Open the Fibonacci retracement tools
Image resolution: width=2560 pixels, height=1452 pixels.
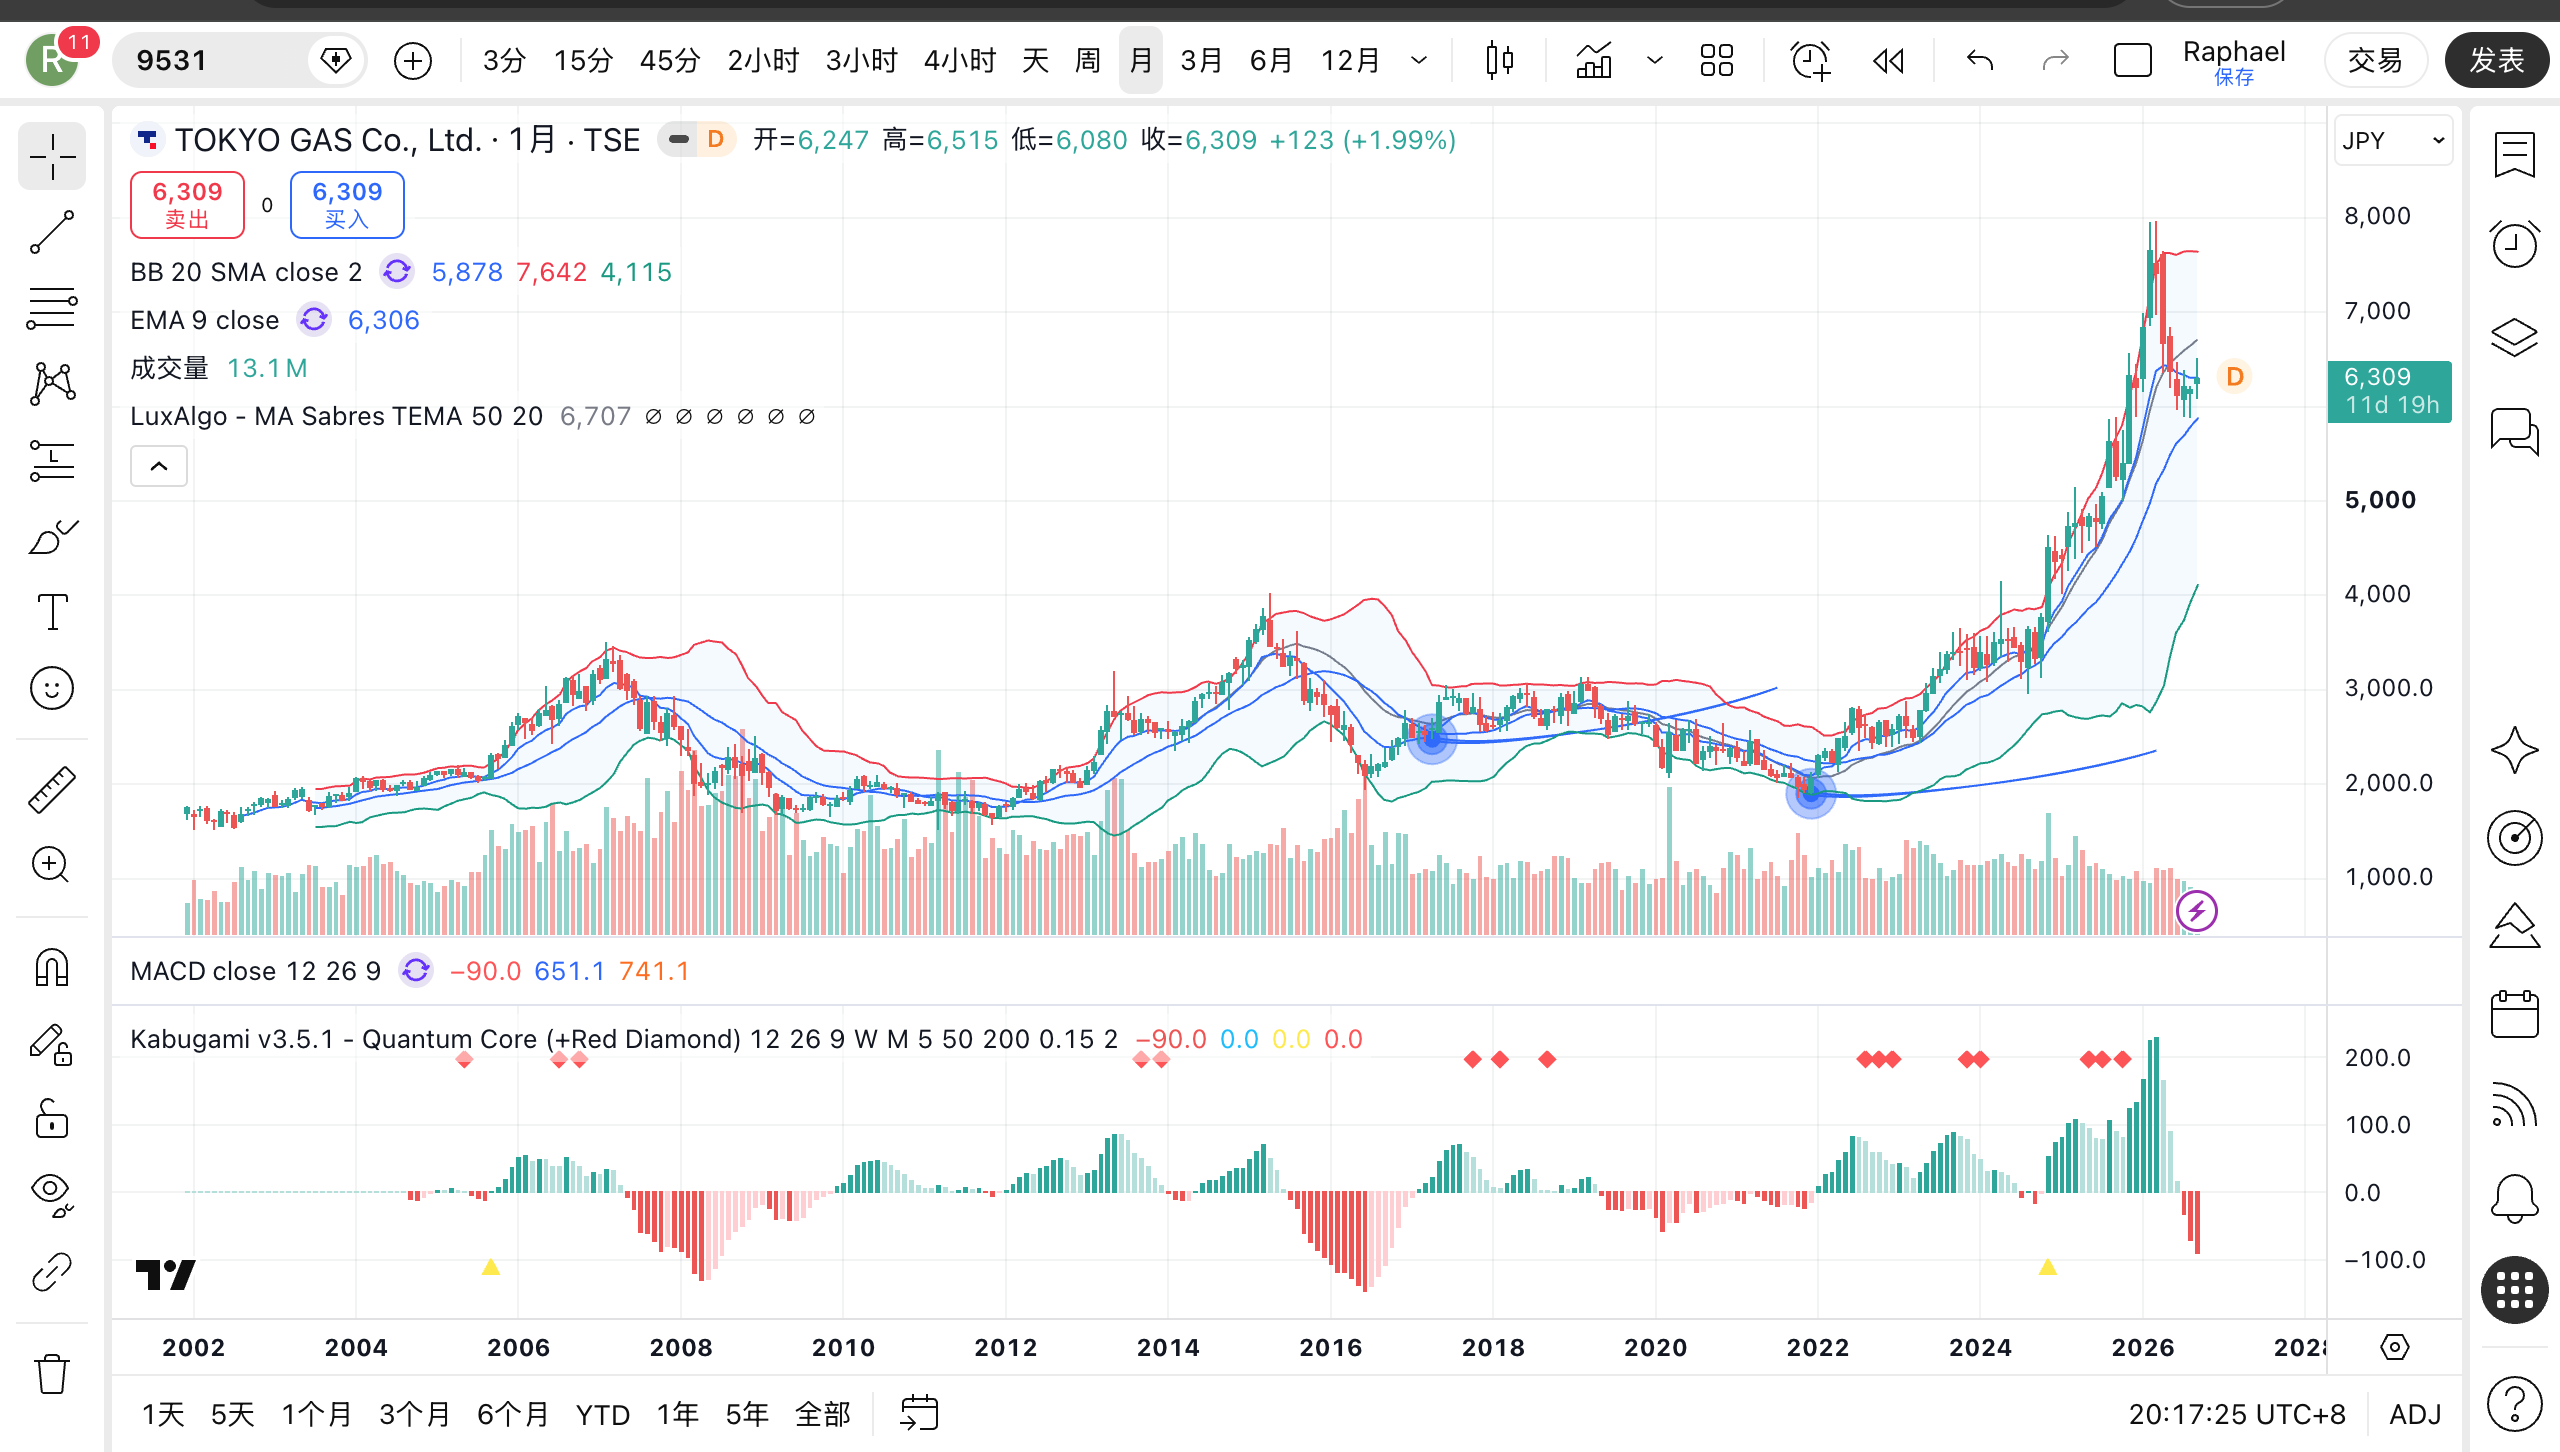[52, 308]
